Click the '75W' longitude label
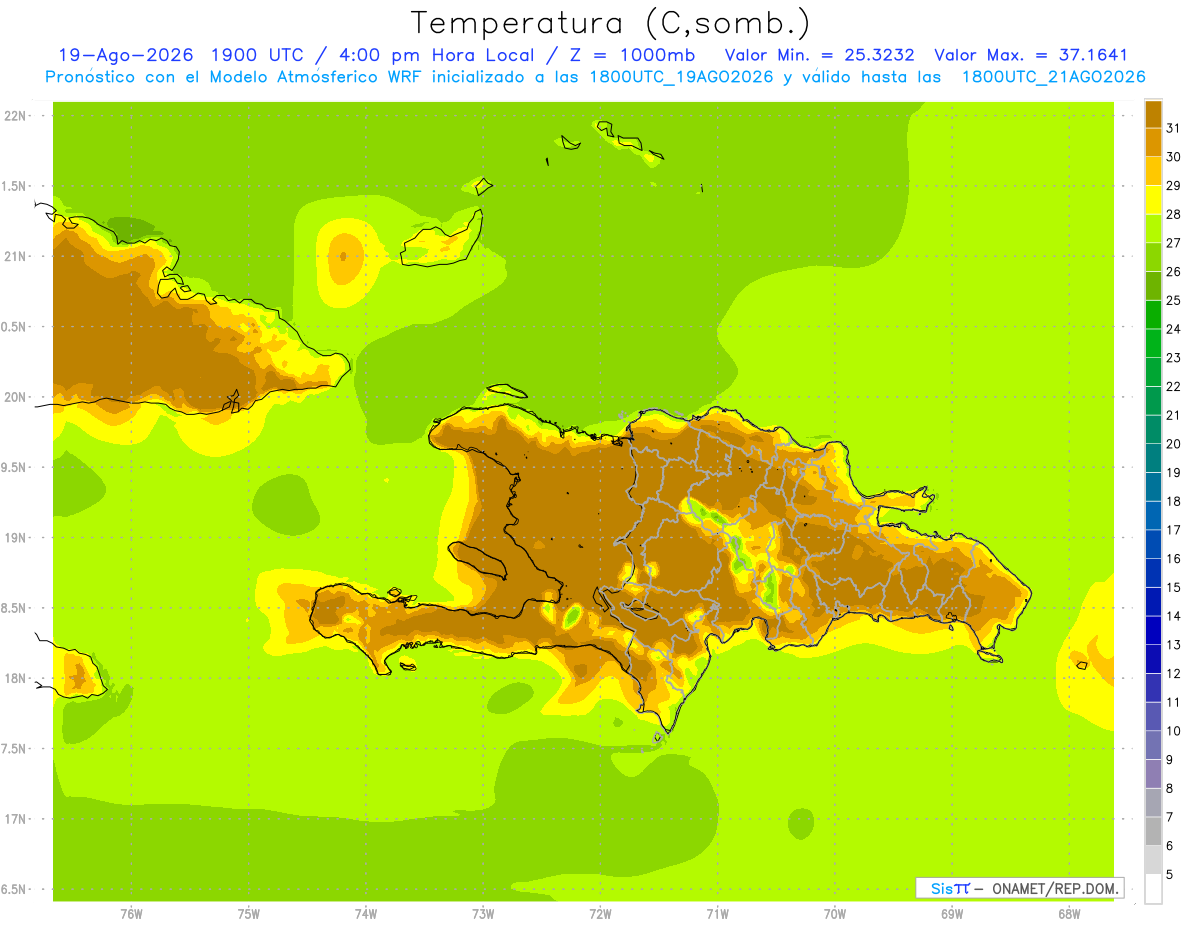Image resolution: width=1200 pixels, height=927 pixels. [x=249, y=914]
